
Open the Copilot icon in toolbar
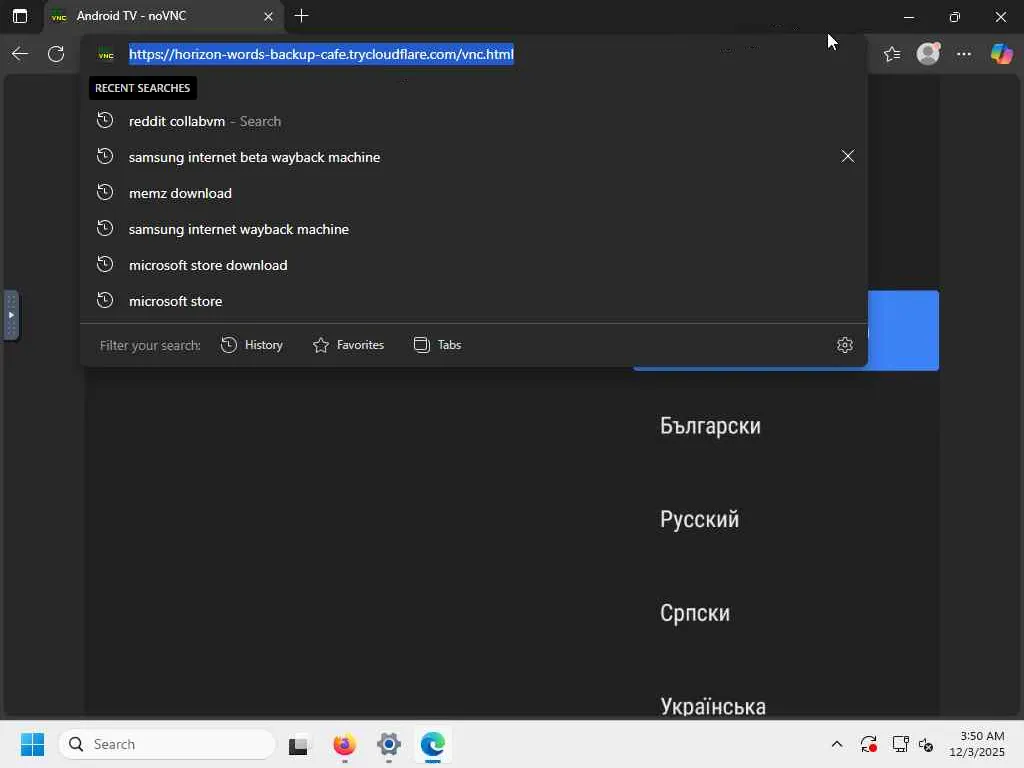click(x=1001, y=54)
